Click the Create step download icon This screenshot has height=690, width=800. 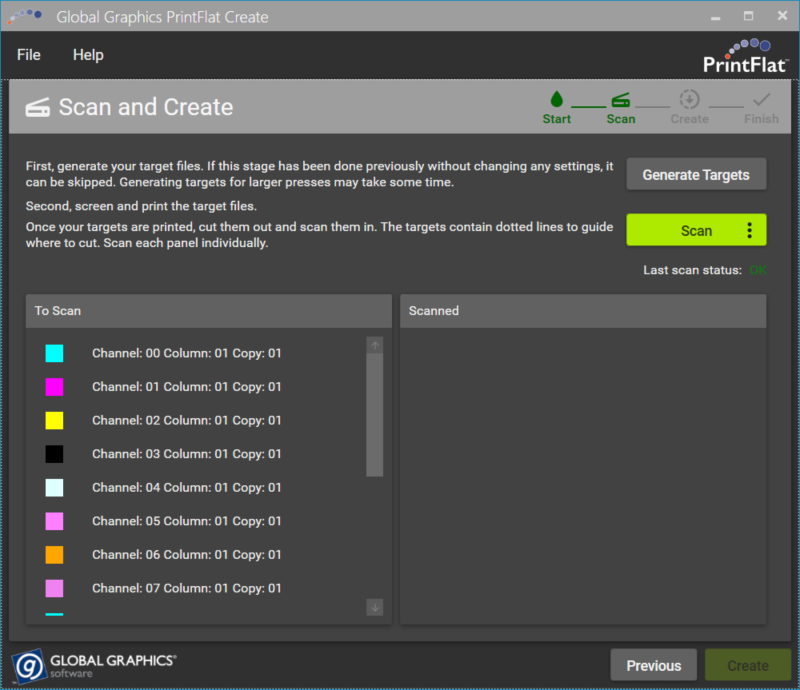(x=689, y=99)
